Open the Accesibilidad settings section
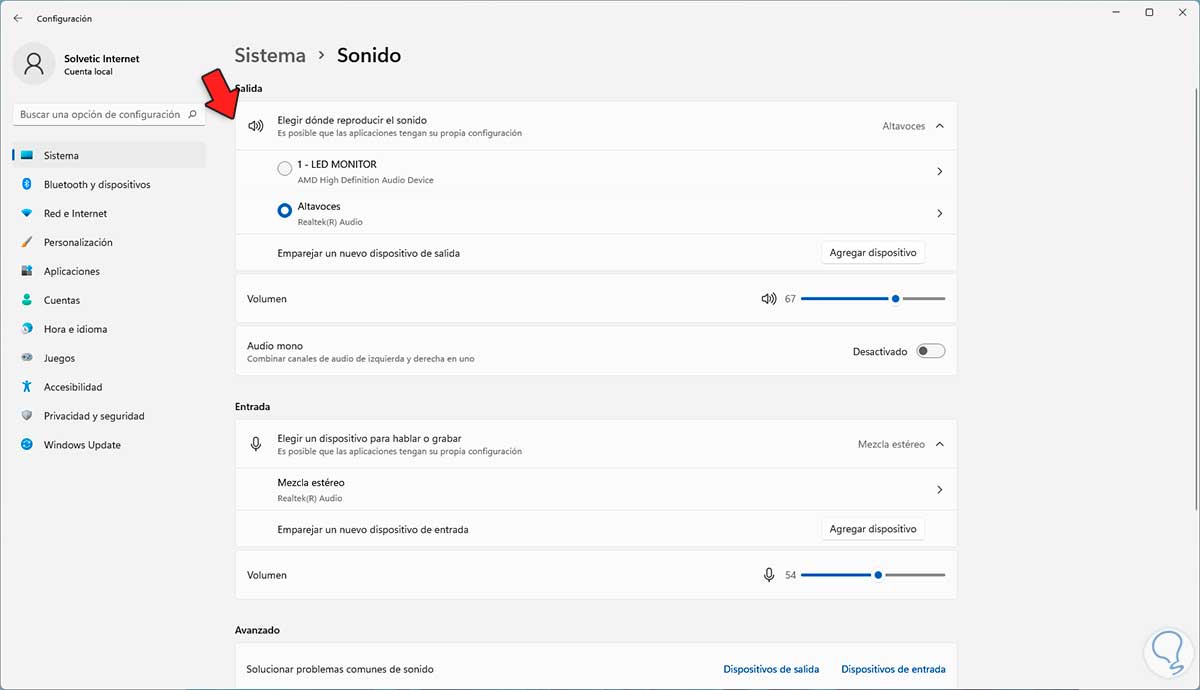Image resolution: width=1200 pixels, height=690 pixels. tap(72, 387)
